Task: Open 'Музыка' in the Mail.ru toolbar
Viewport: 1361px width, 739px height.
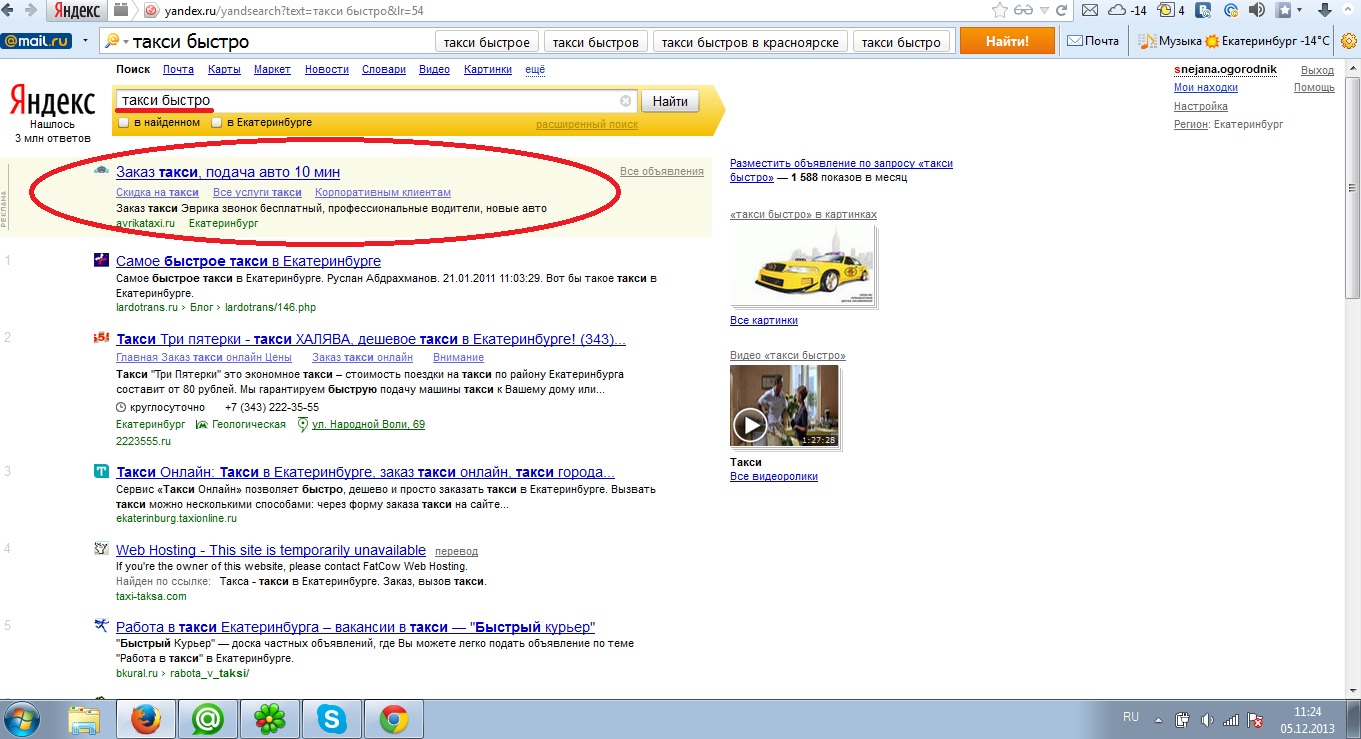Action: click(x=1170, y=41)
